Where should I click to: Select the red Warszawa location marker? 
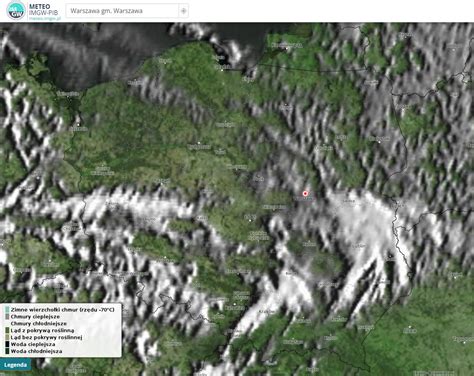click(305, 193)
